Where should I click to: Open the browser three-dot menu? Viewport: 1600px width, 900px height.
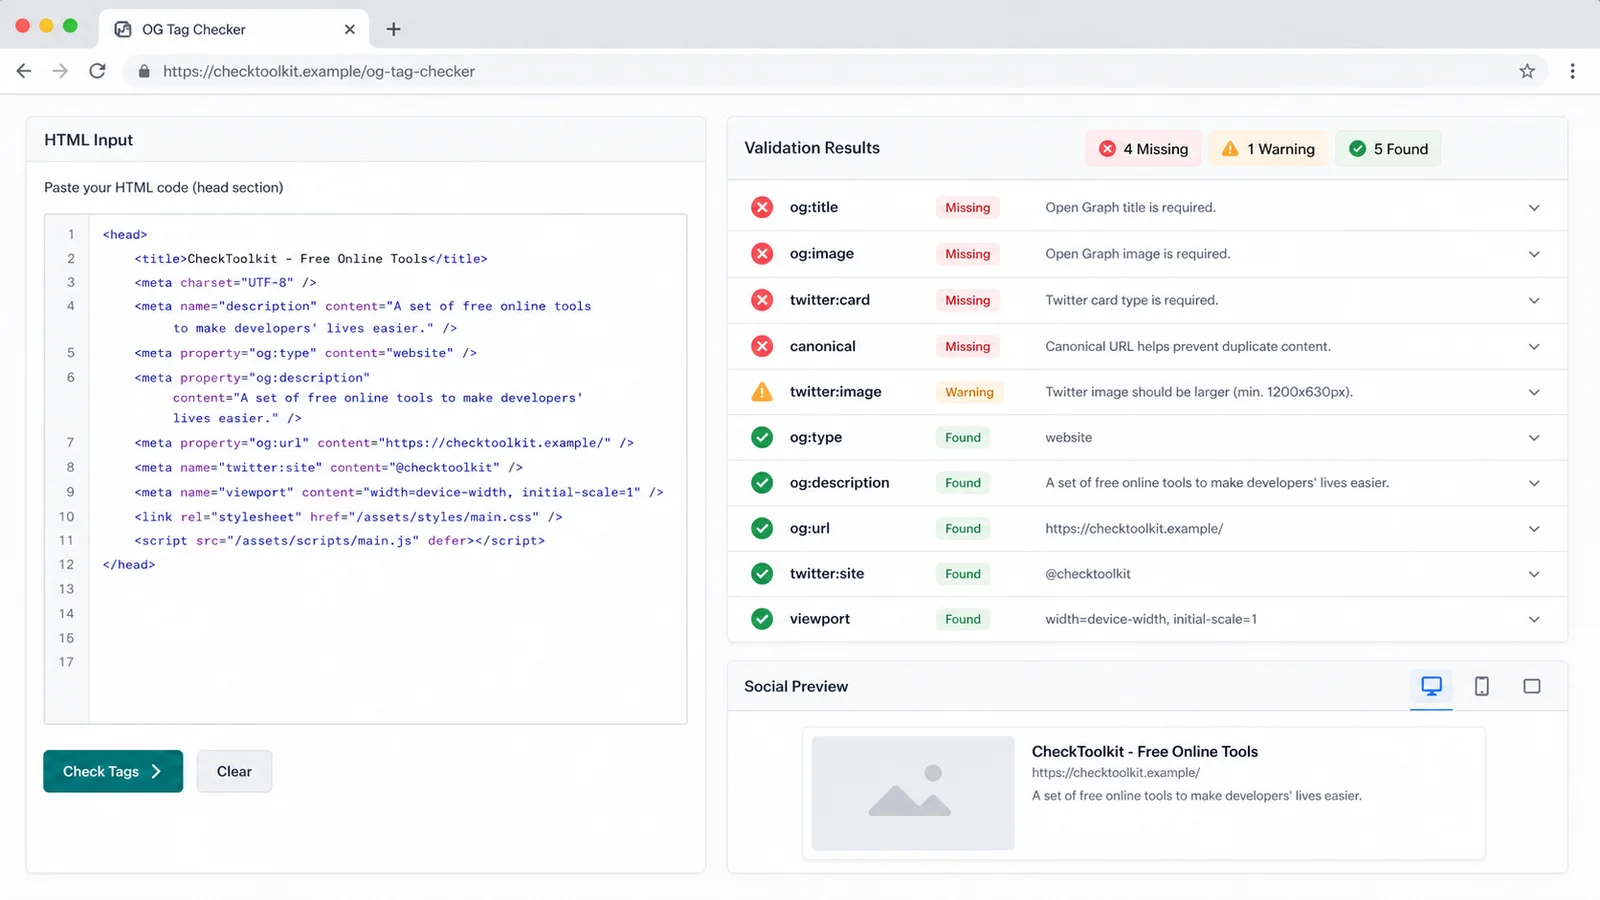1572,71
